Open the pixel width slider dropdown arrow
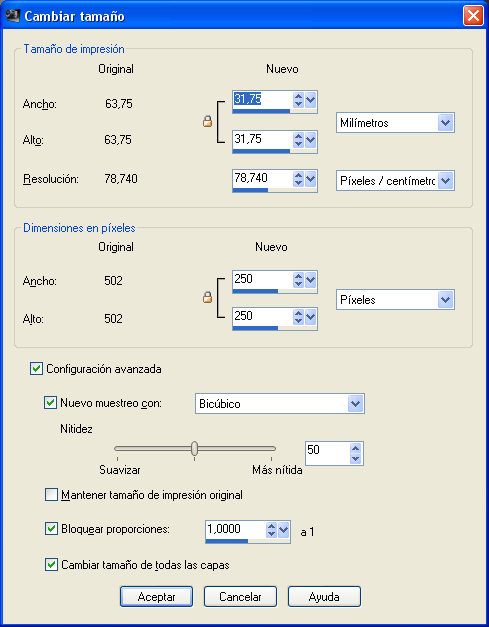The image size is (489, 627). 311,280
